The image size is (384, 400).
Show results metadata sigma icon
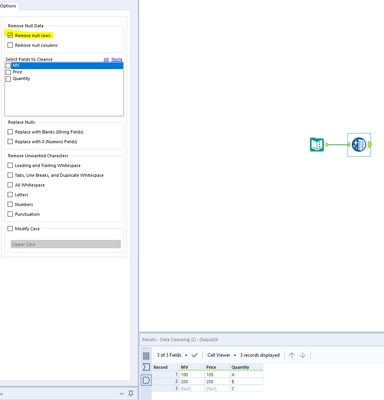(146, 367)
